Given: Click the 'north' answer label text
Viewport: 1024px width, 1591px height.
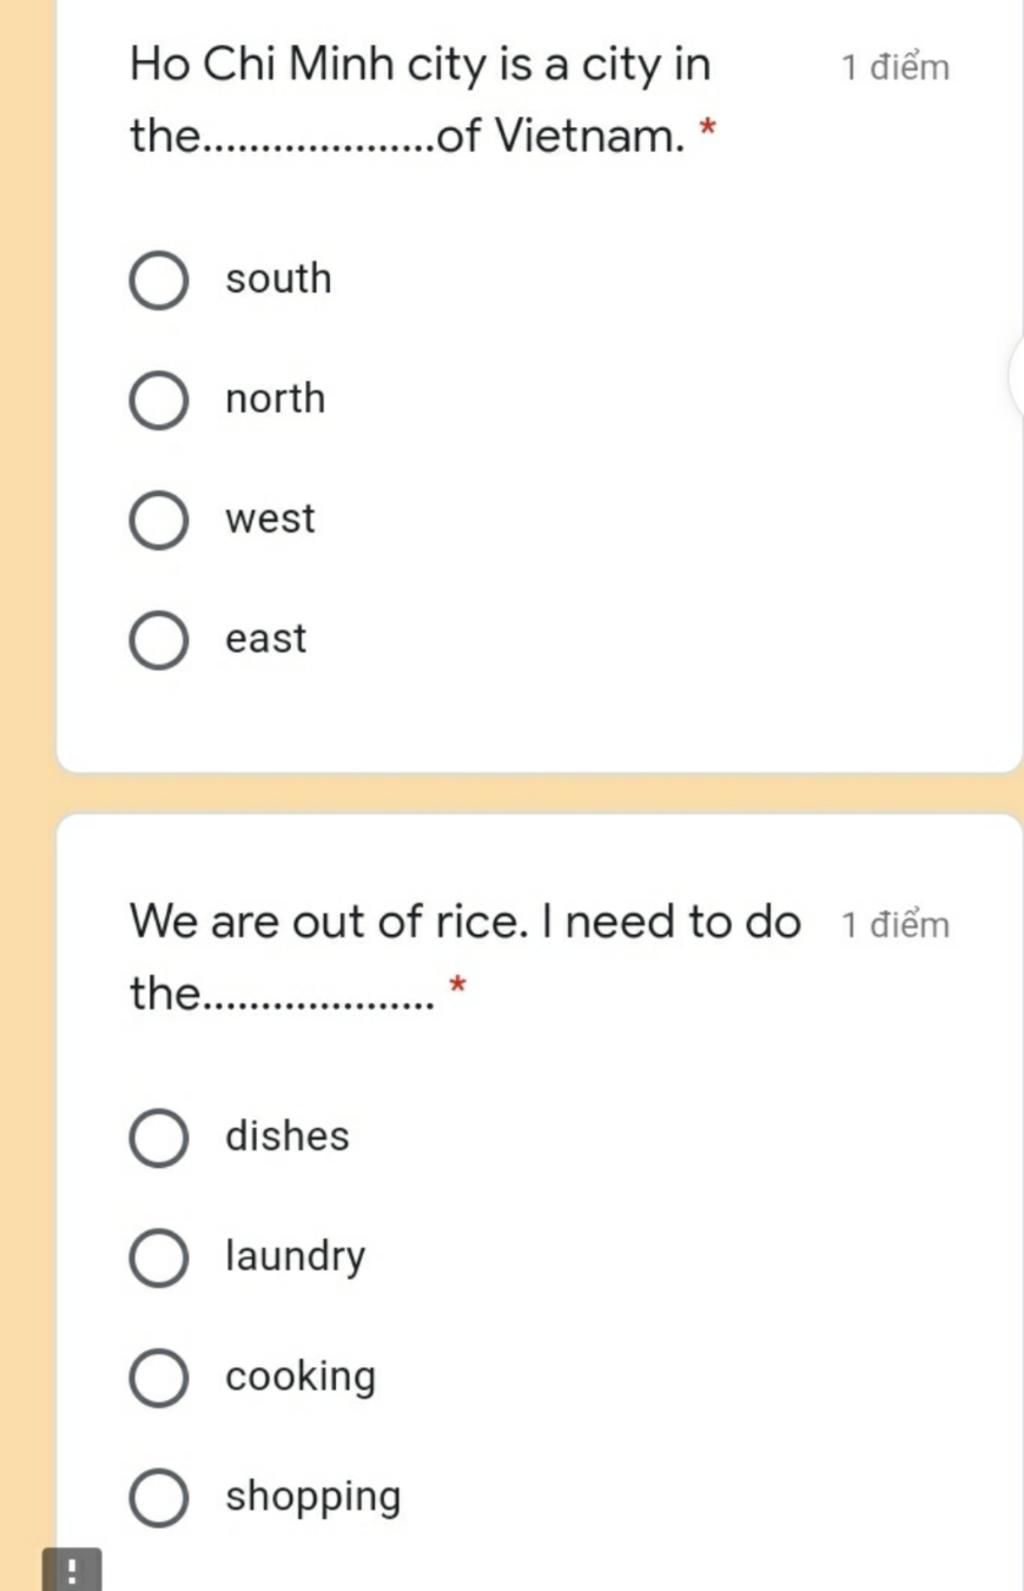Looking at the screenshot, I should pyautogui.click(x=275, y=398).
